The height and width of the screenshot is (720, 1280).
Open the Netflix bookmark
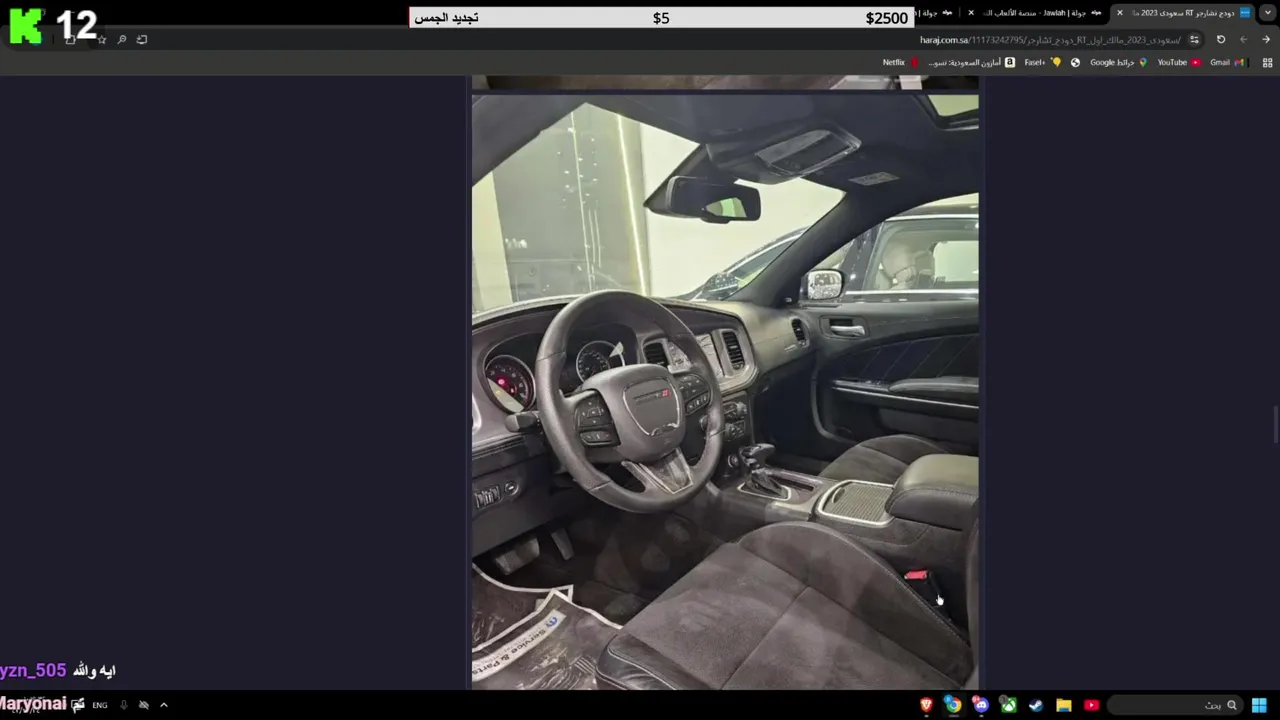(901, 62)
